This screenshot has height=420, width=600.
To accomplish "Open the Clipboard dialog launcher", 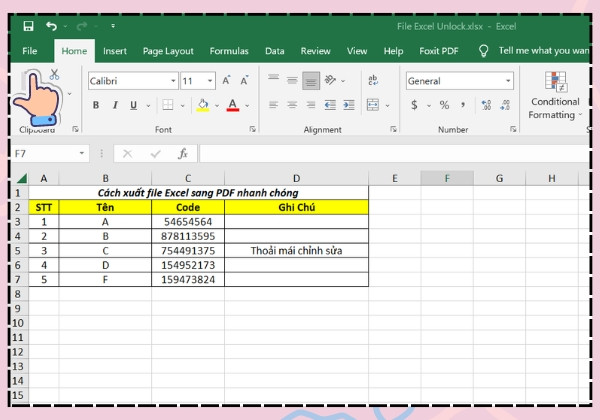I will [x=75, y=129].
